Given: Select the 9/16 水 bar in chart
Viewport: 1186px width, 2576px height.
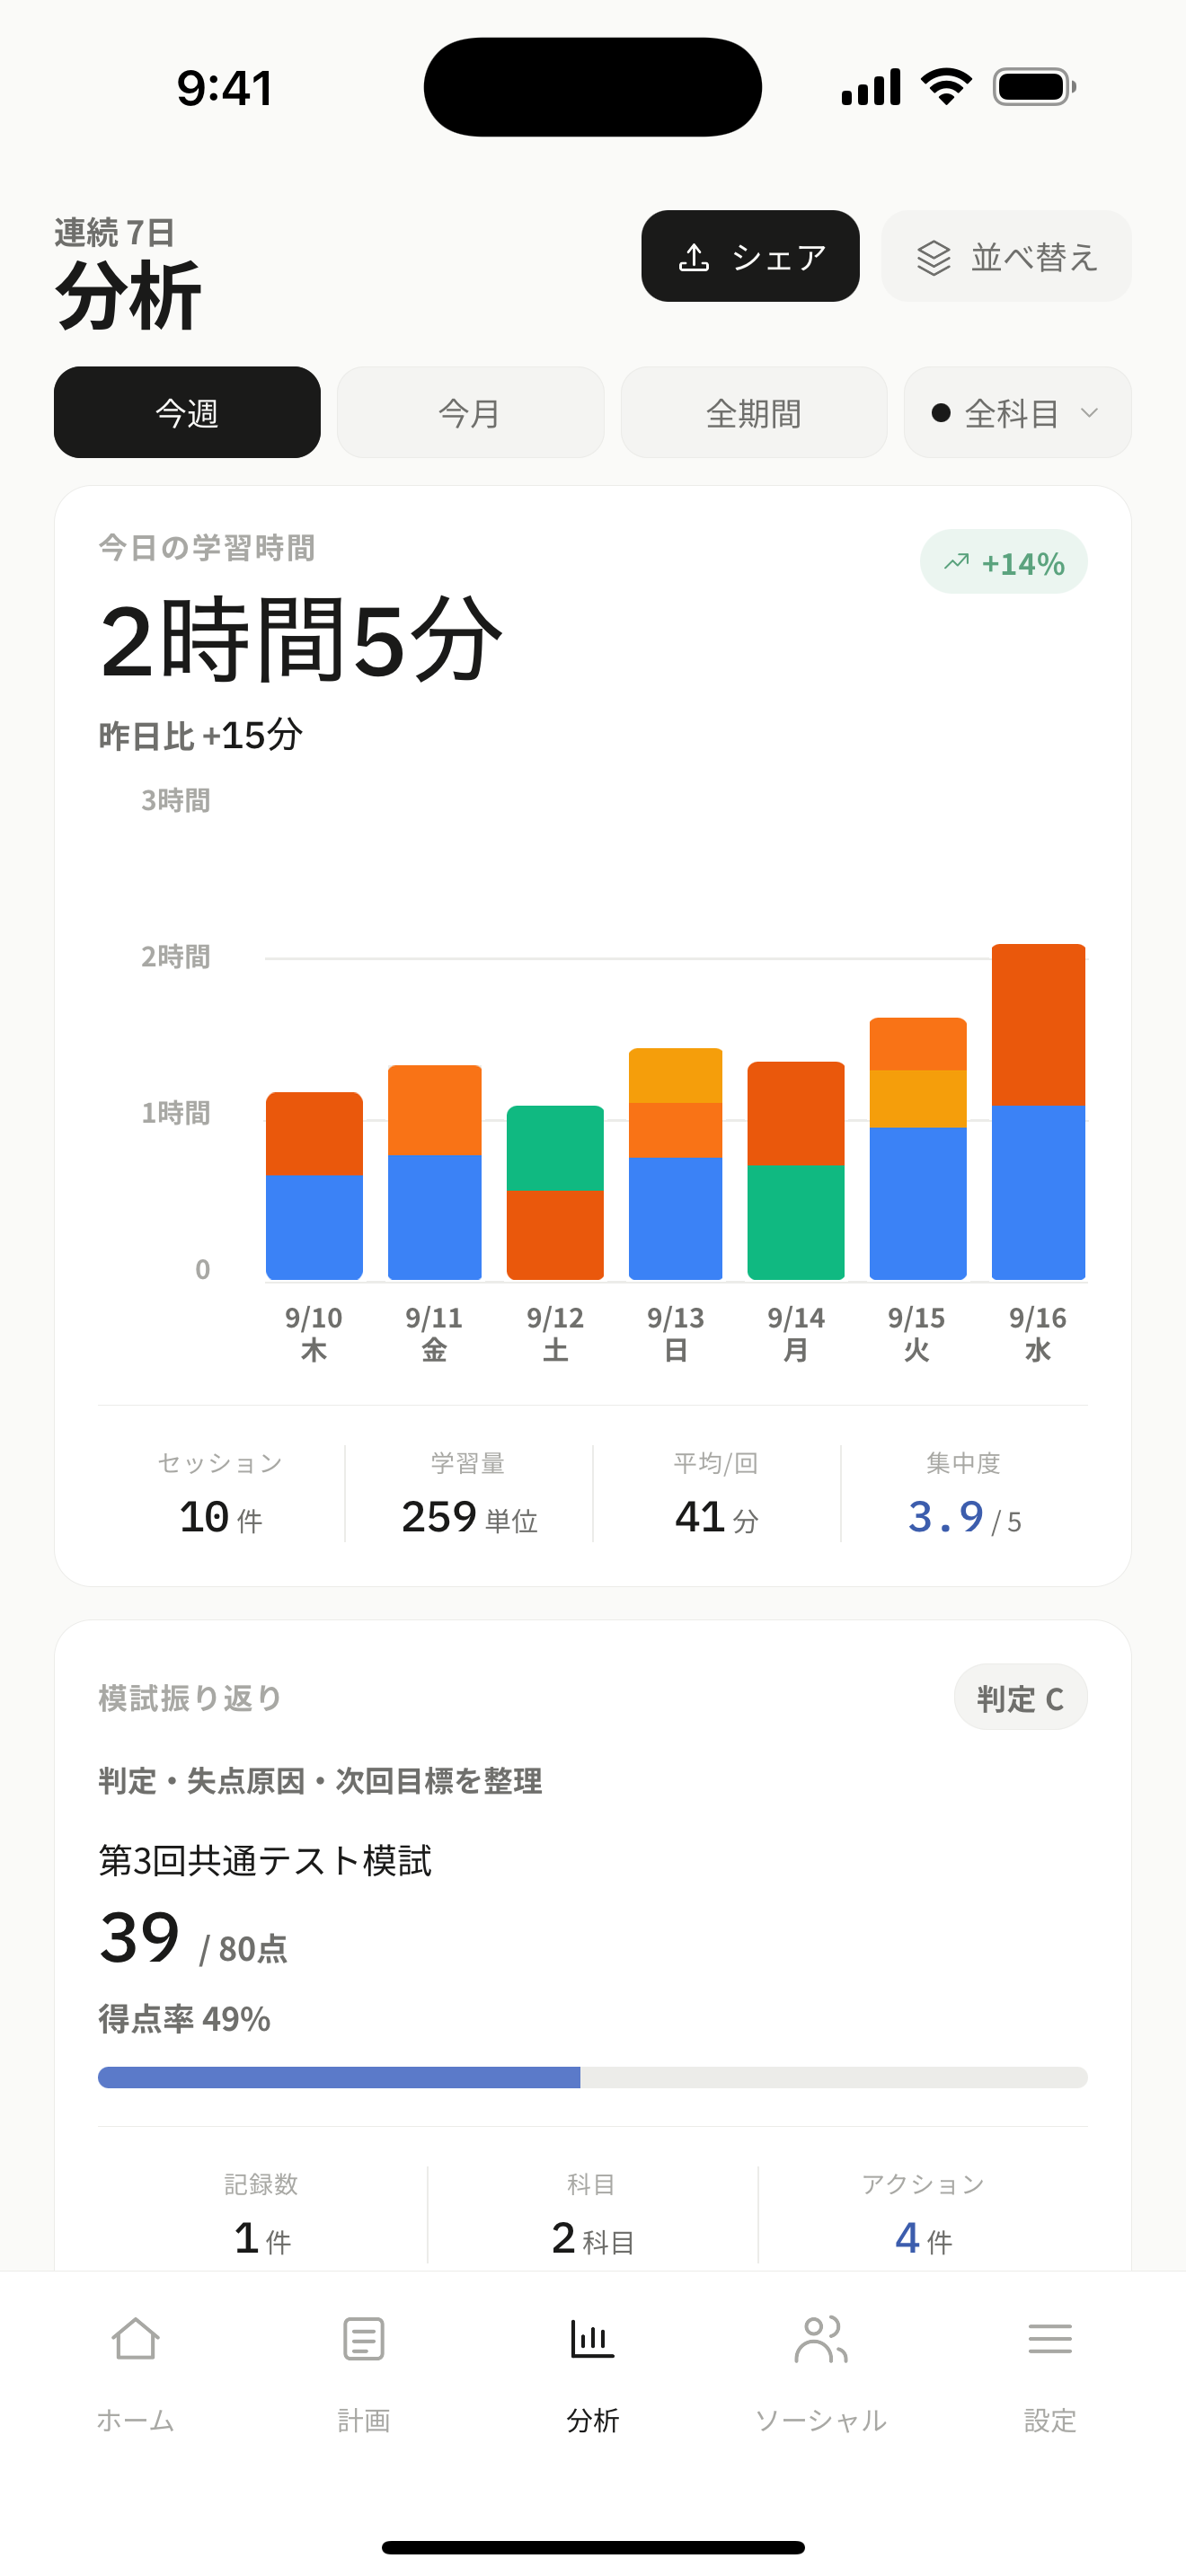Looking at the screenshot, I should [1038, 1112].
